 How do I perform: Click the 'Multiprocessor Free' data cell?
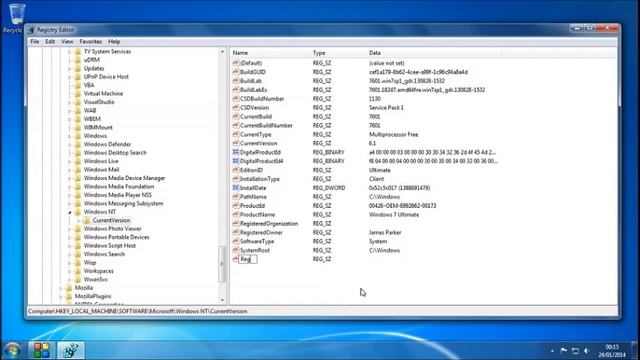[x=393, y=135]
